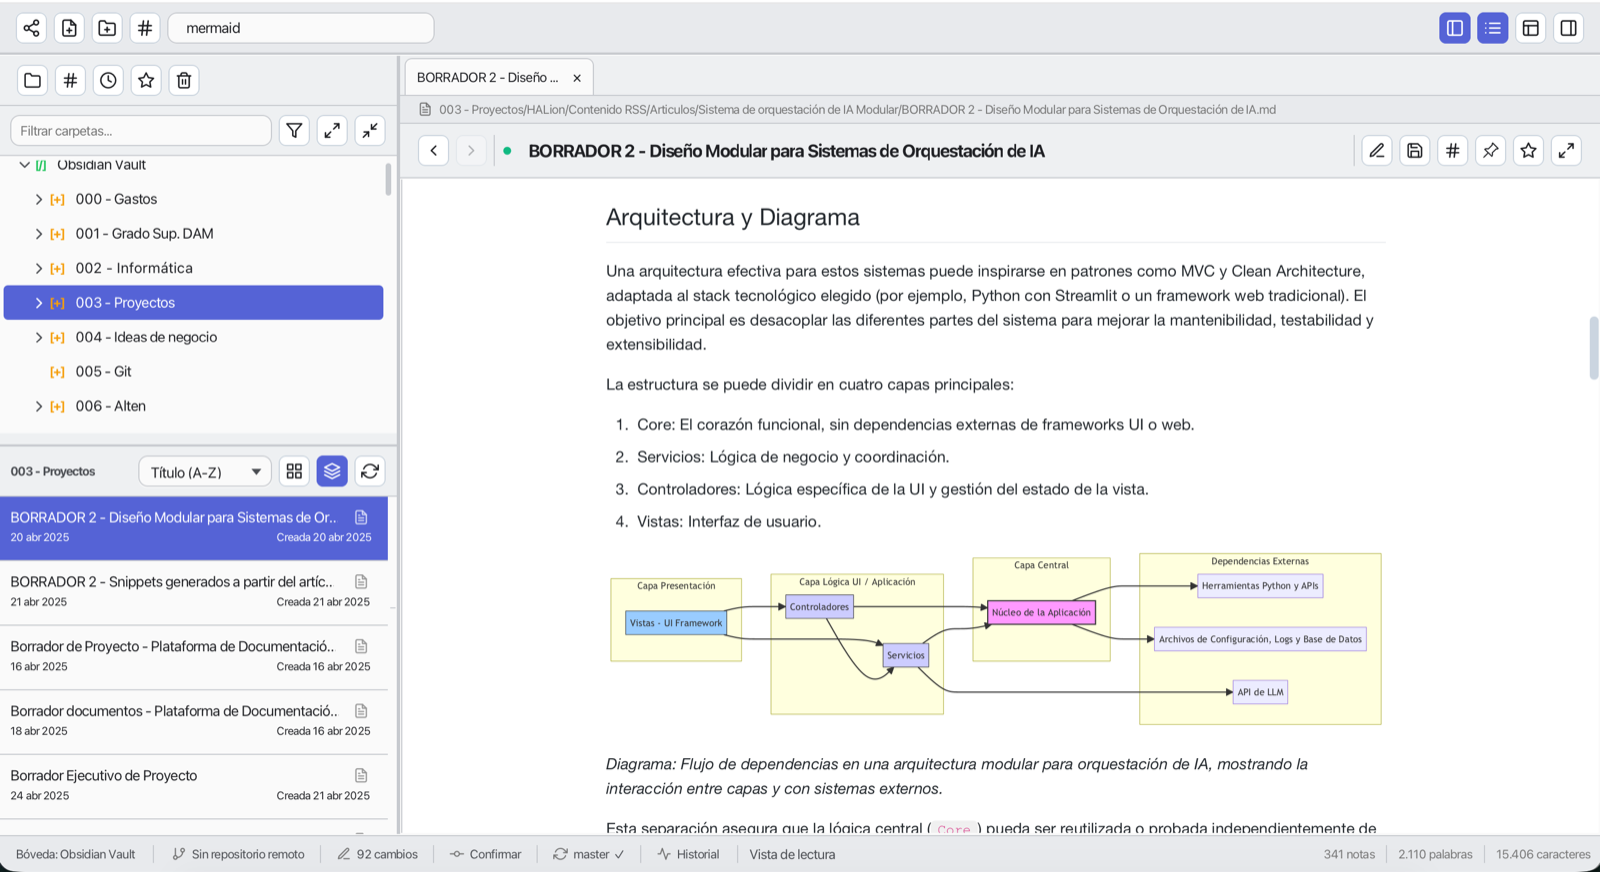Open Borrador de Proyecto - Plataforma note
This screenshot has width=1600, height=872.
193,656
